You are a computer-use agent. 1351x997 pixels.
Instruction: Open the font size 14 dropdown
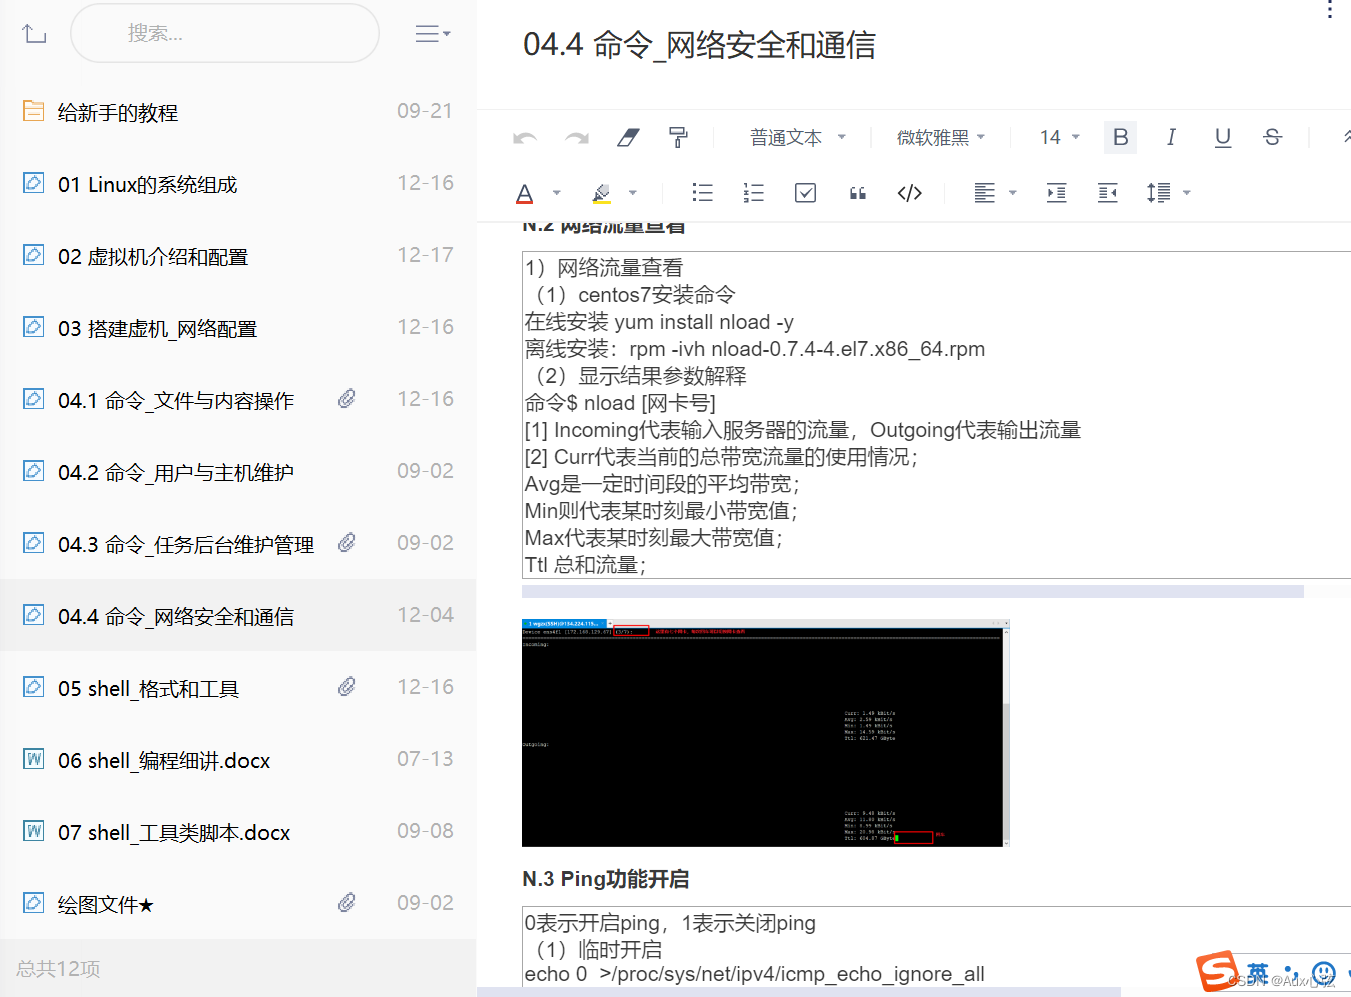pos(1060,137)
